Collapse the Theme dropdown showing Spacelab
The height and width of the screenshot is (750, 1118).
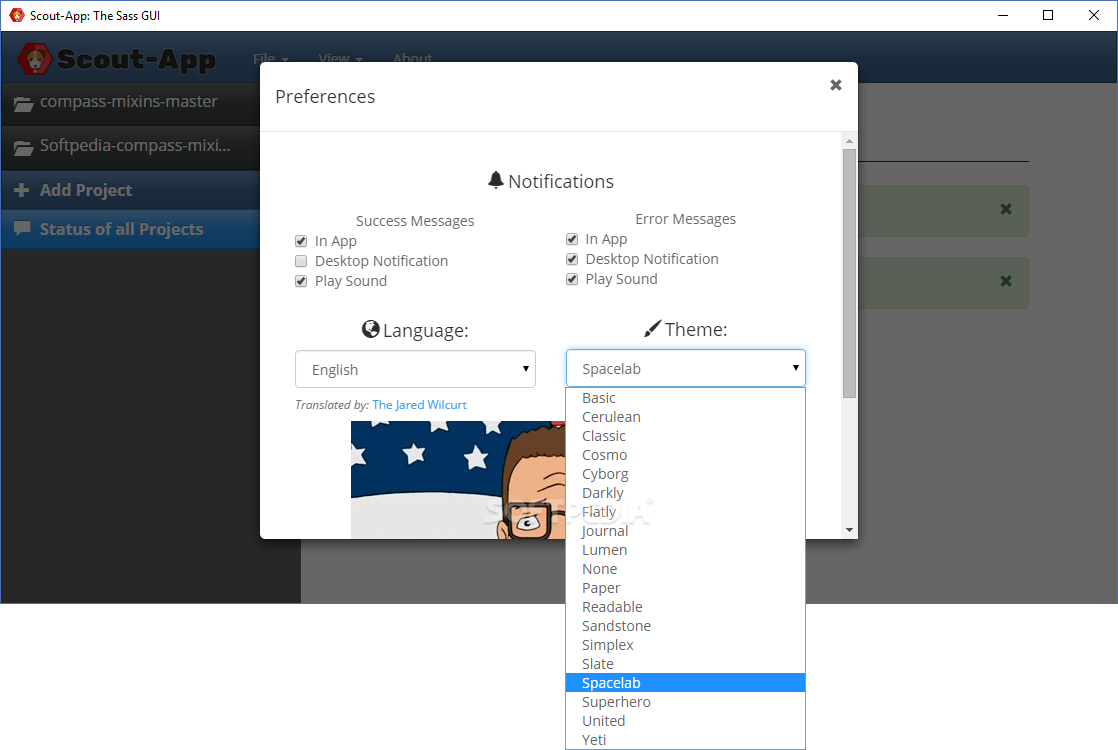pos(685,368)
